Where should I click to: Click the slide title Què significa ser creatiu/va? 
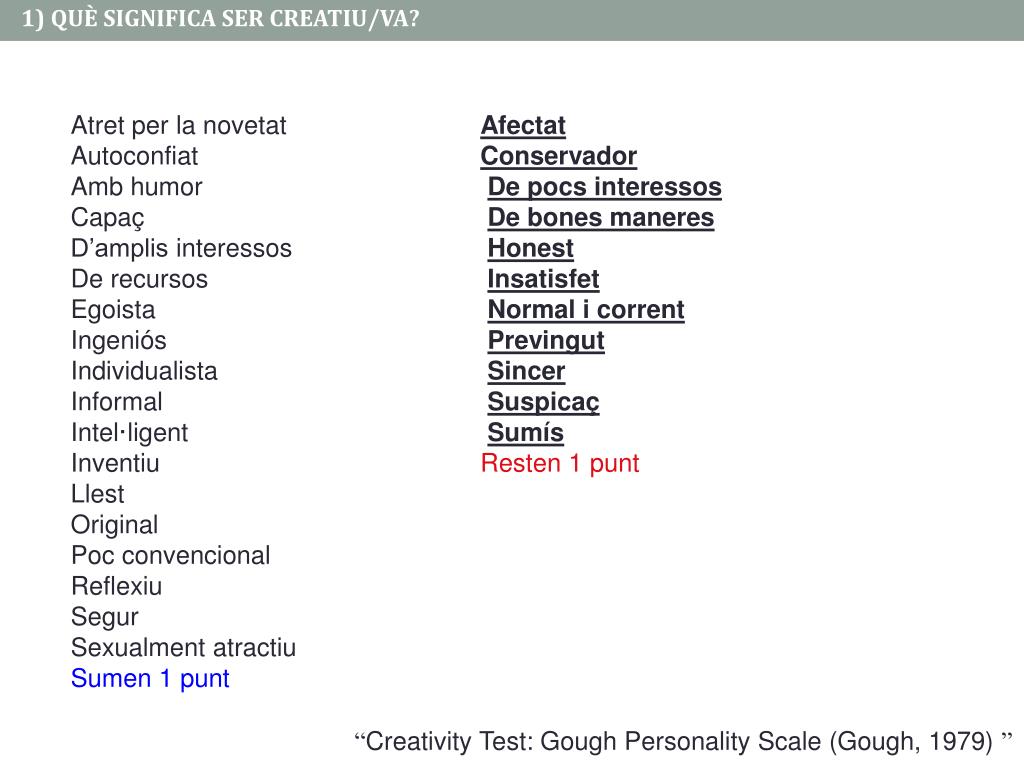[x=220, y=20]
